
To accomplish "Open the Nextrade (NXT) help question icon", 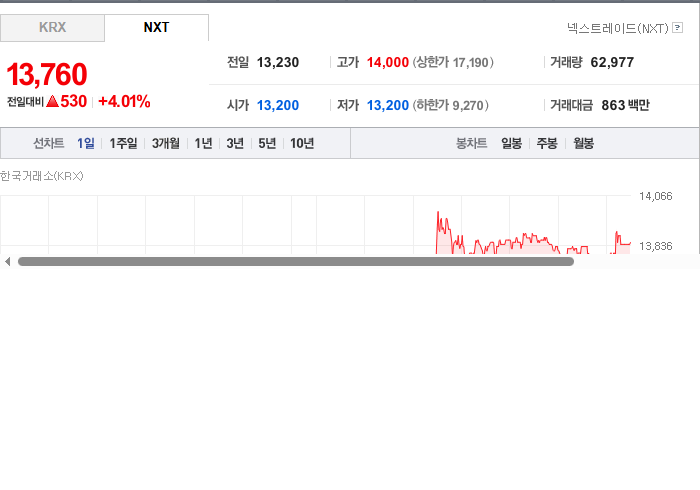I will (x=677, y=28).
